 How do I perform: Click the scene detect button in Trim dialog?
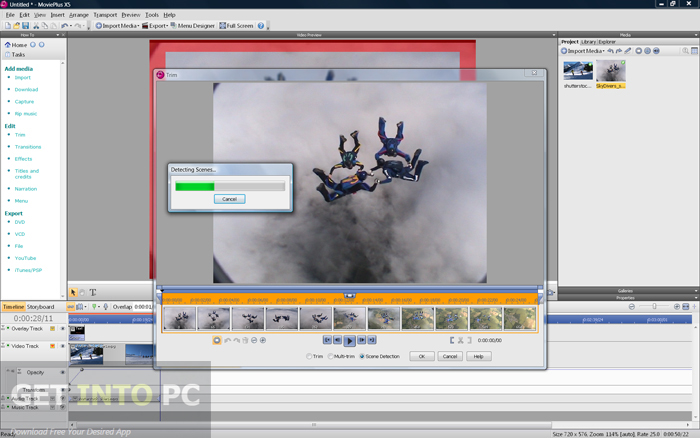tap(217, 340)
